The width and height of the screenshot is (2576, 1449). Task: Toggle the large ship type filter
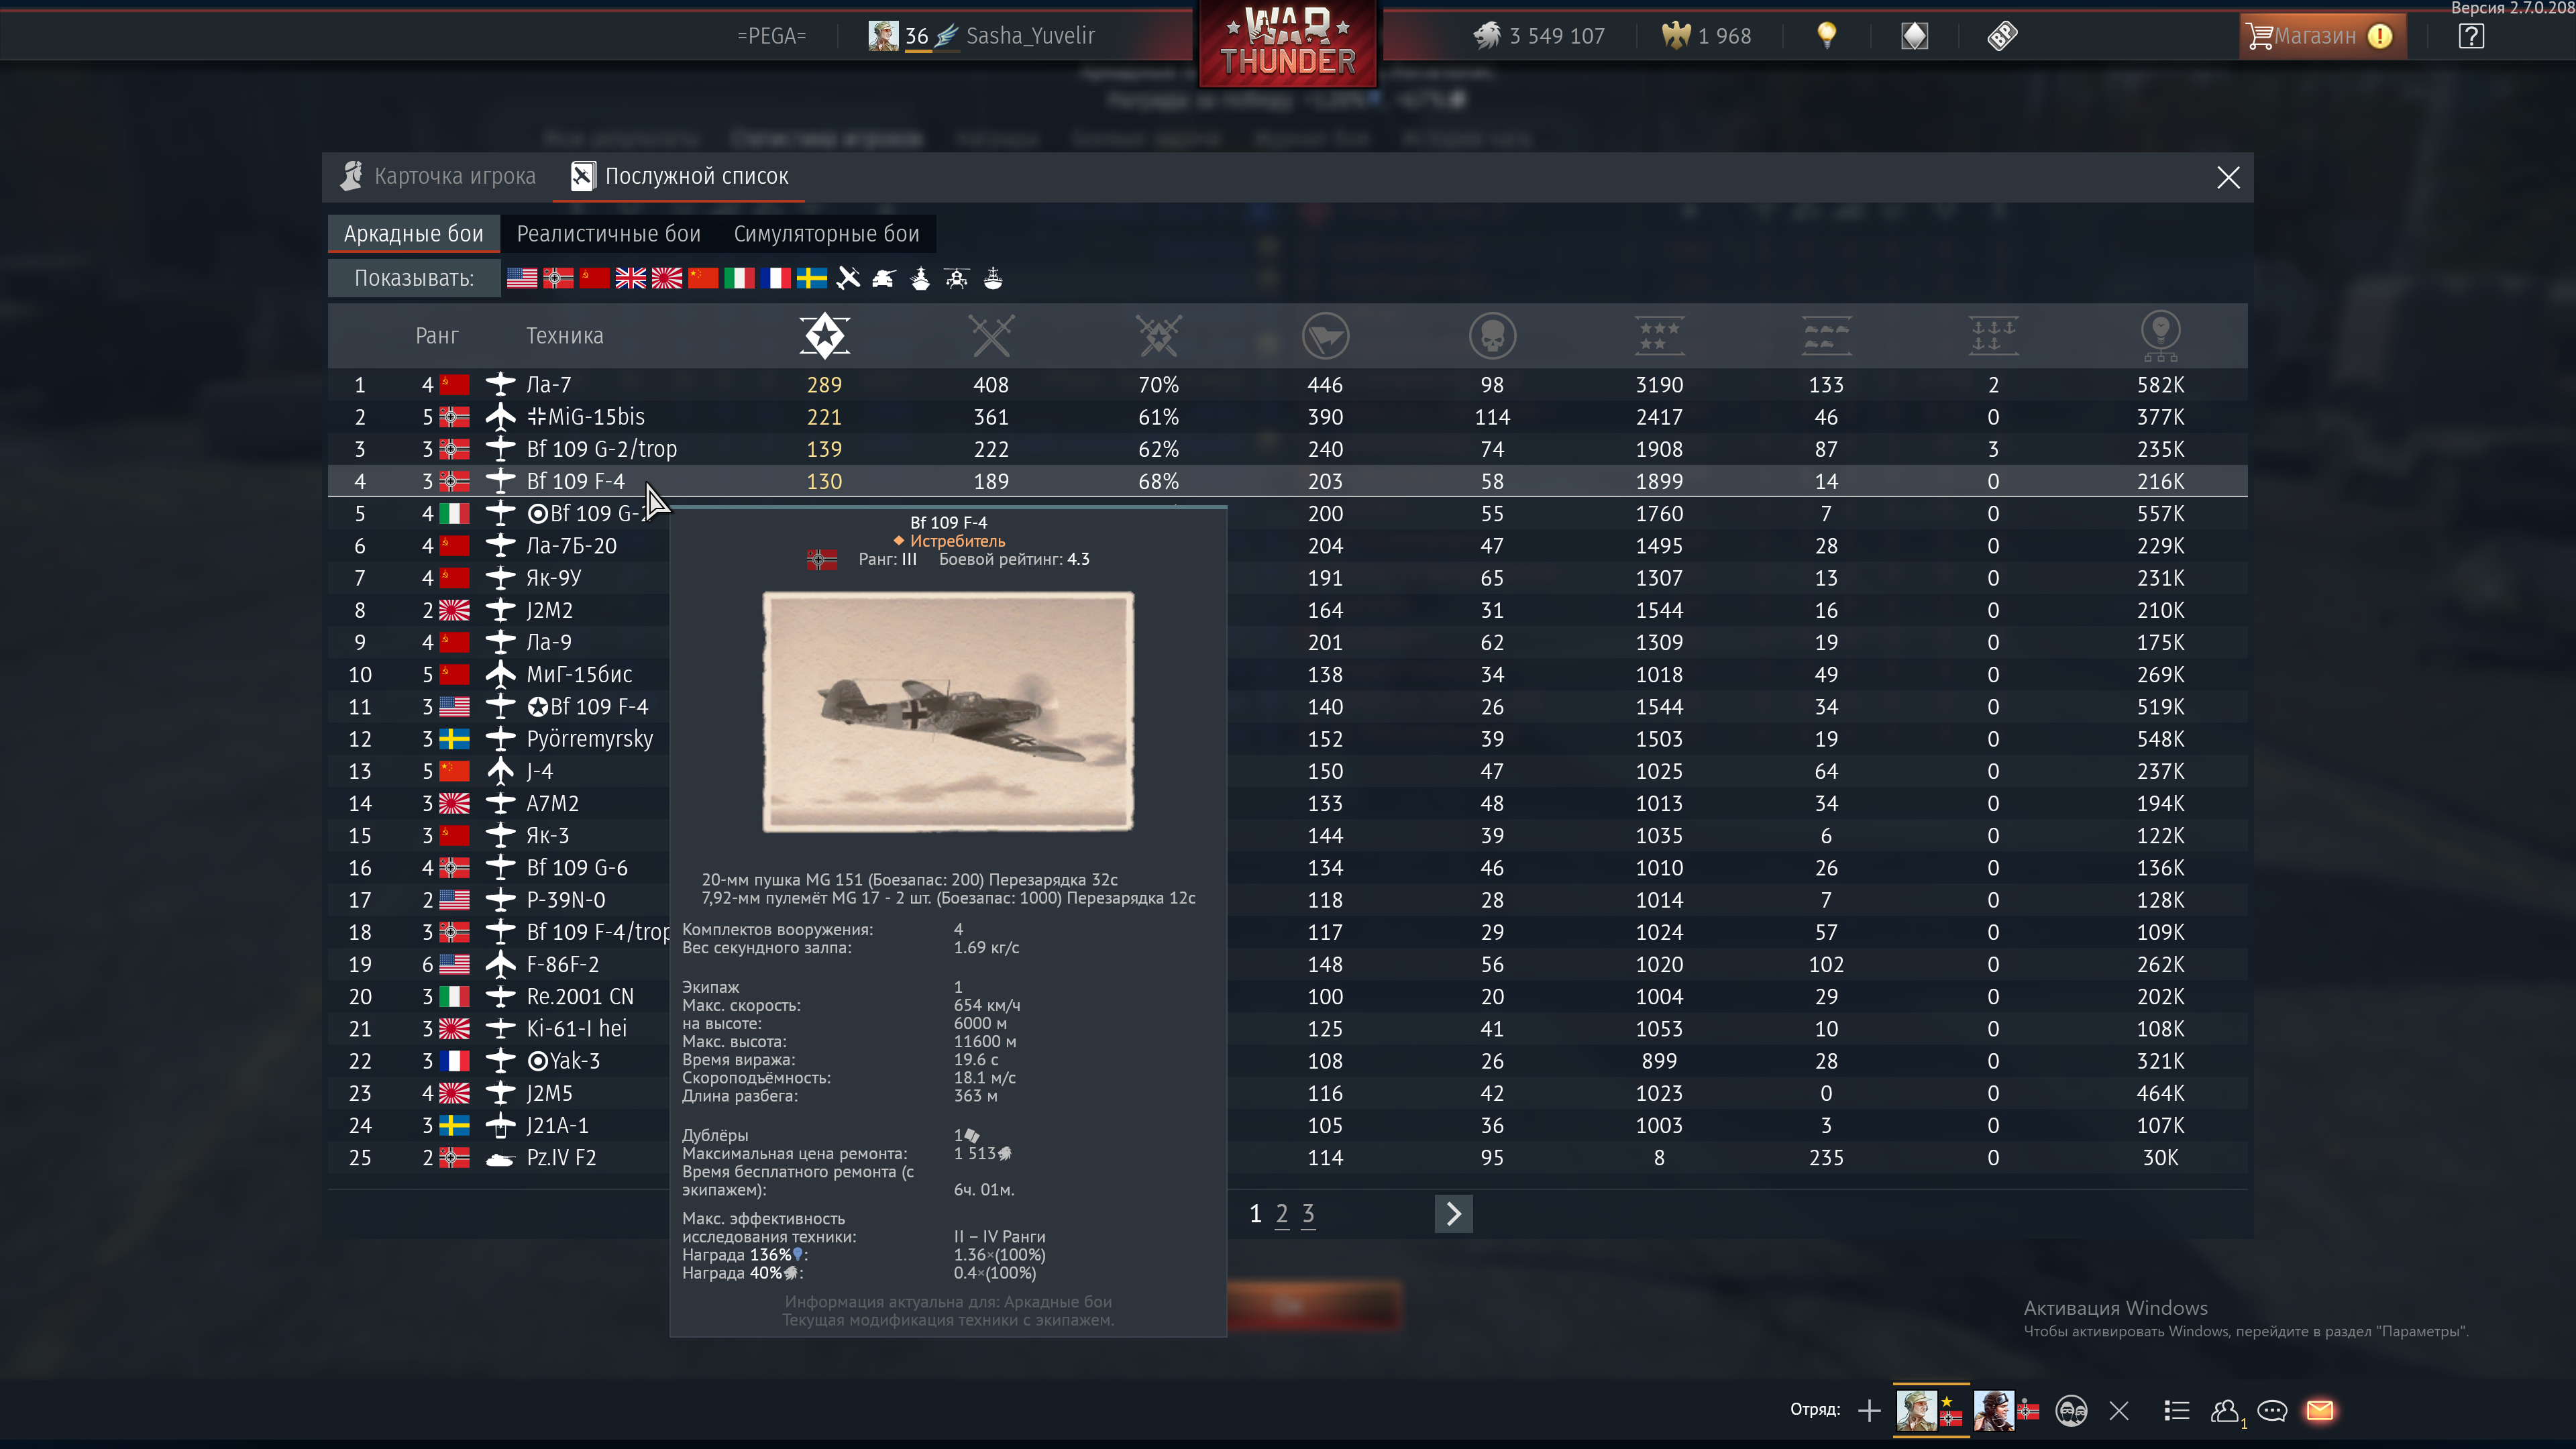(920, 278)
